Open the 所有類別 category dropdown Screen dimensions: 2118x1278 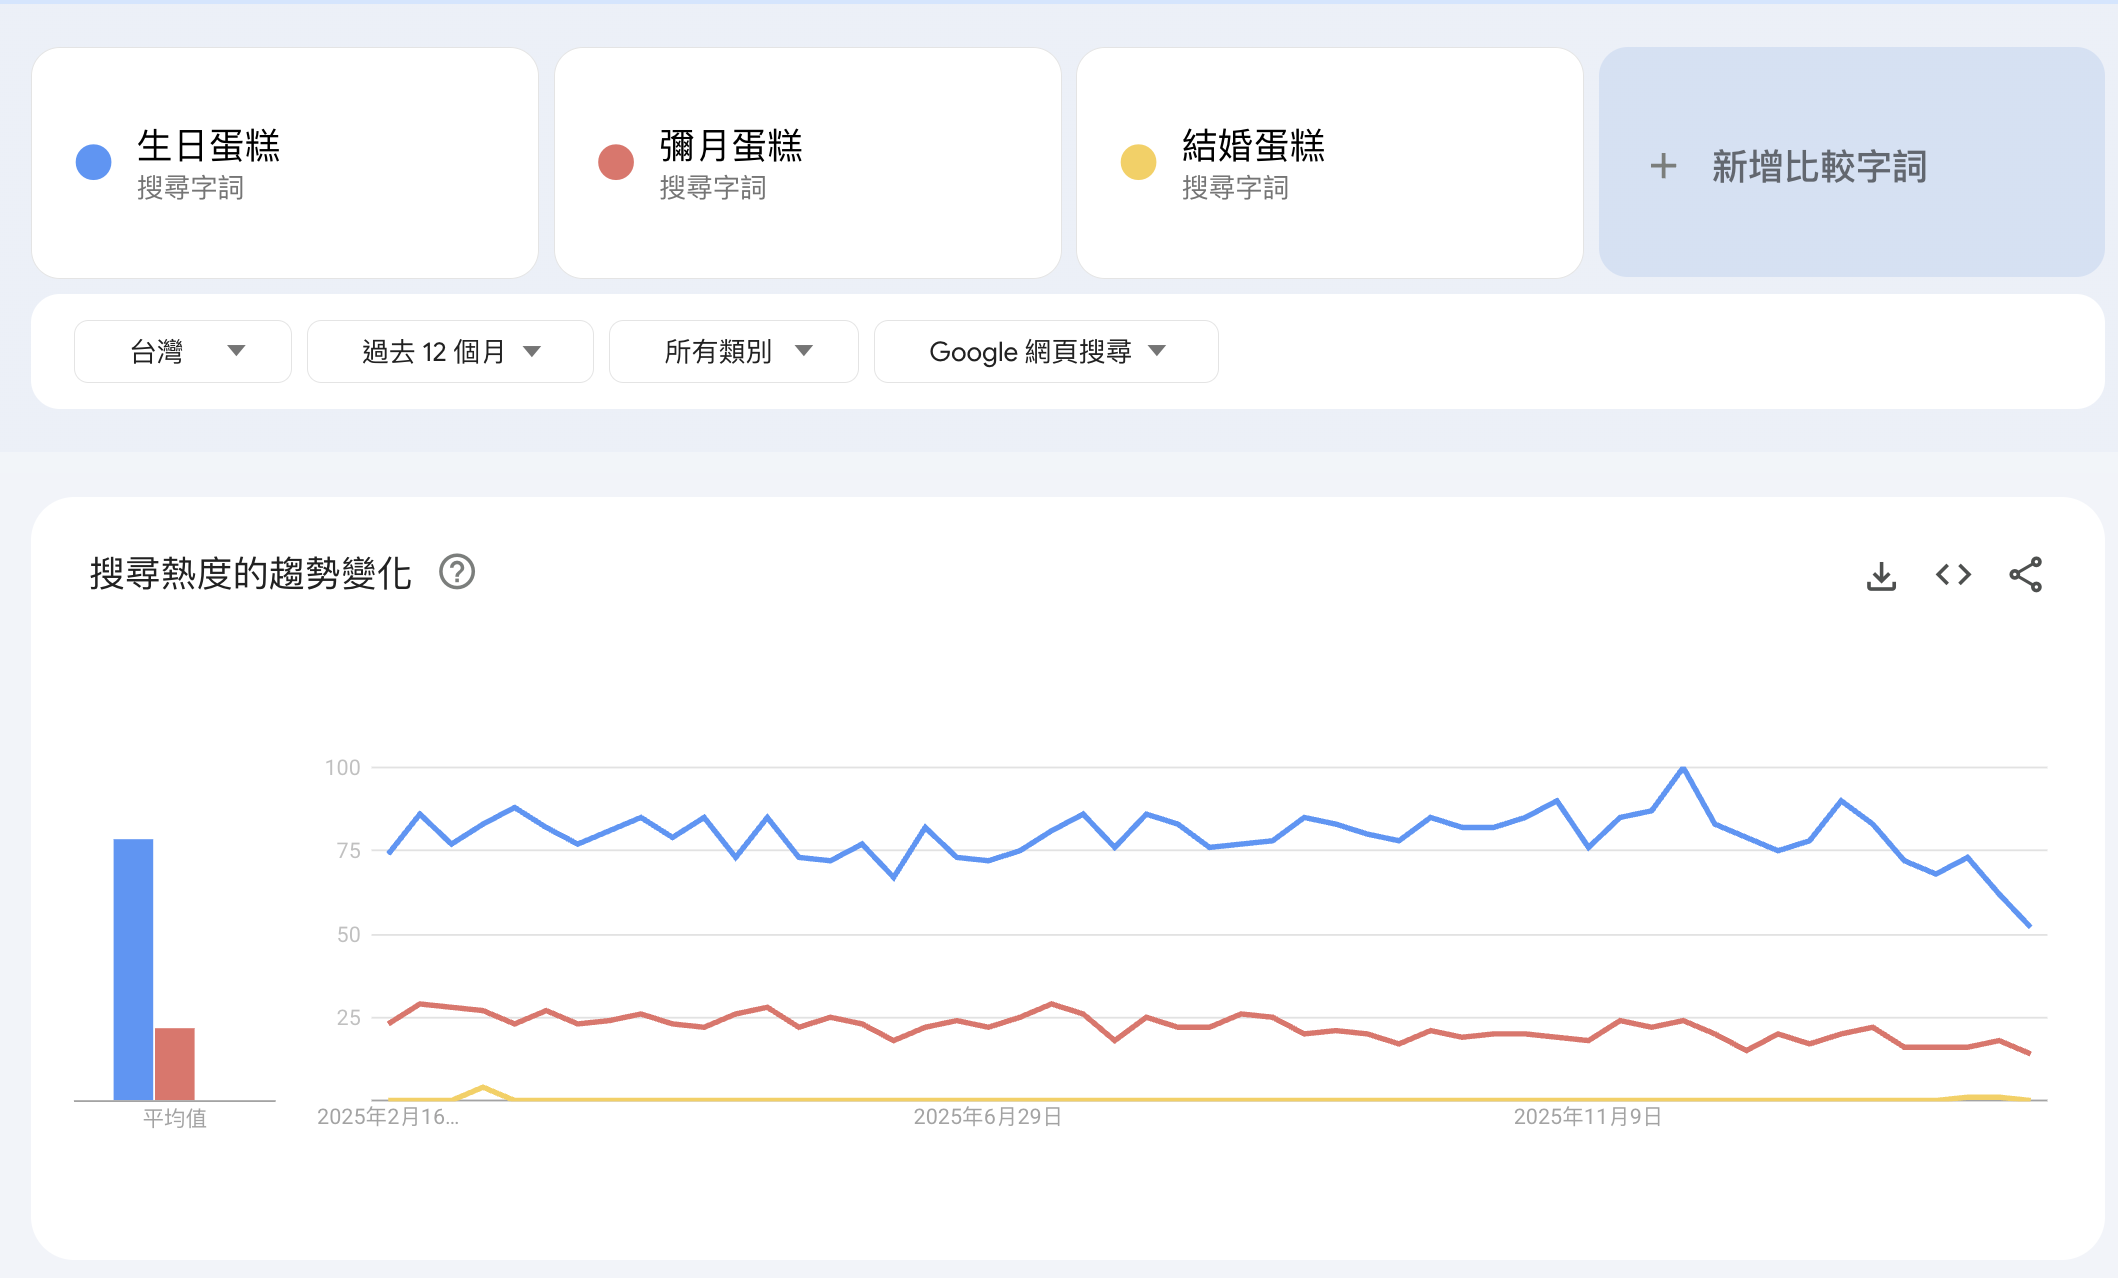click(733, 351)
